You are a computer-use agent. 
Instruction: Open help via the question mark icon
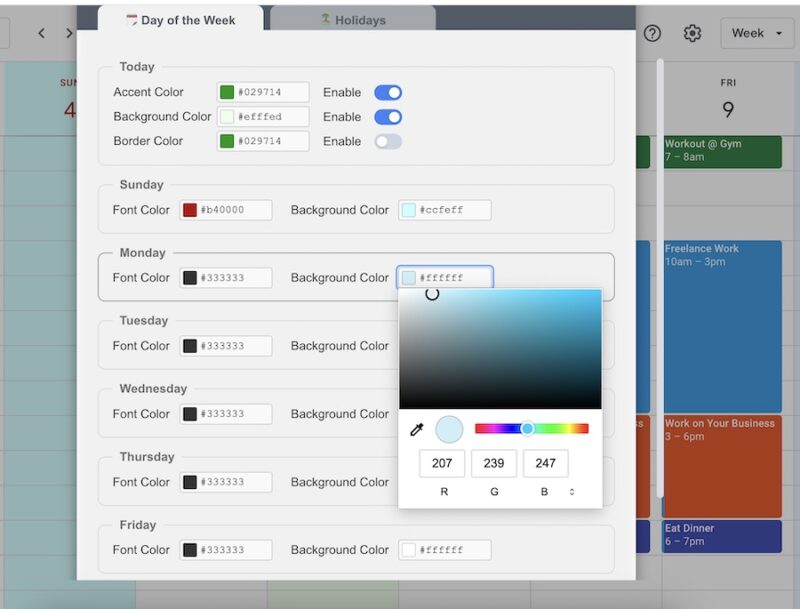(x=653, y=33)
